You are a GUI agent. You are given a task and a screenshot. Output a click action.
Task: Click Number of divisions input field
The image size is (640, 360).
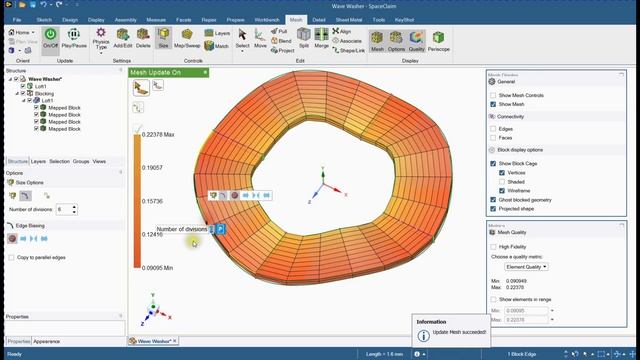[x=64, y=209]
